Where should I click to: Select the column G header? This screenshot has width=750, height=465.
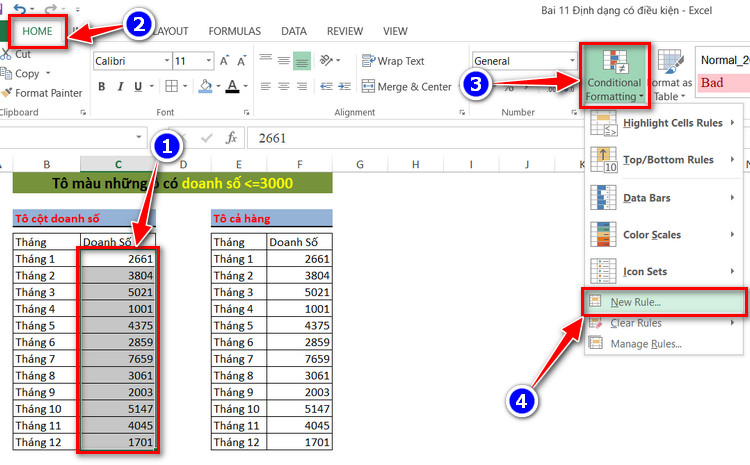click(360, 164)
